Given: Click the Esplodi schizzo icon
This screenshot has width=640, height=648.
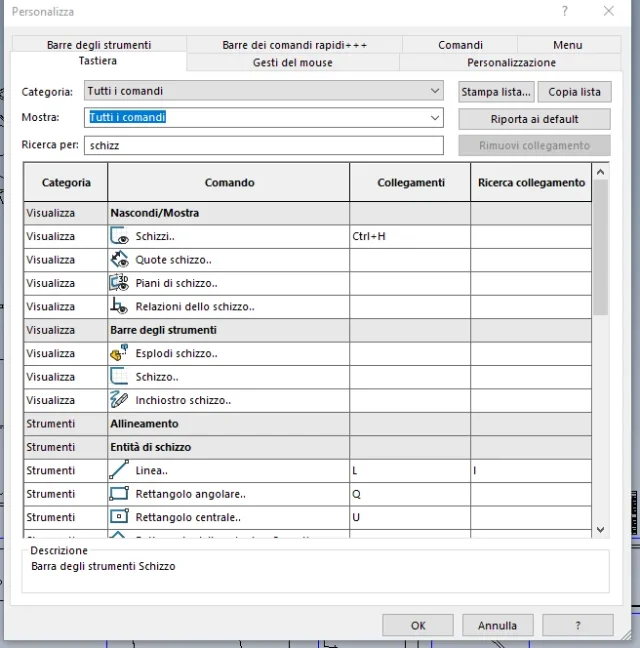Looking at the screenshot, I should pyautogui.click(x=119, y=353).
